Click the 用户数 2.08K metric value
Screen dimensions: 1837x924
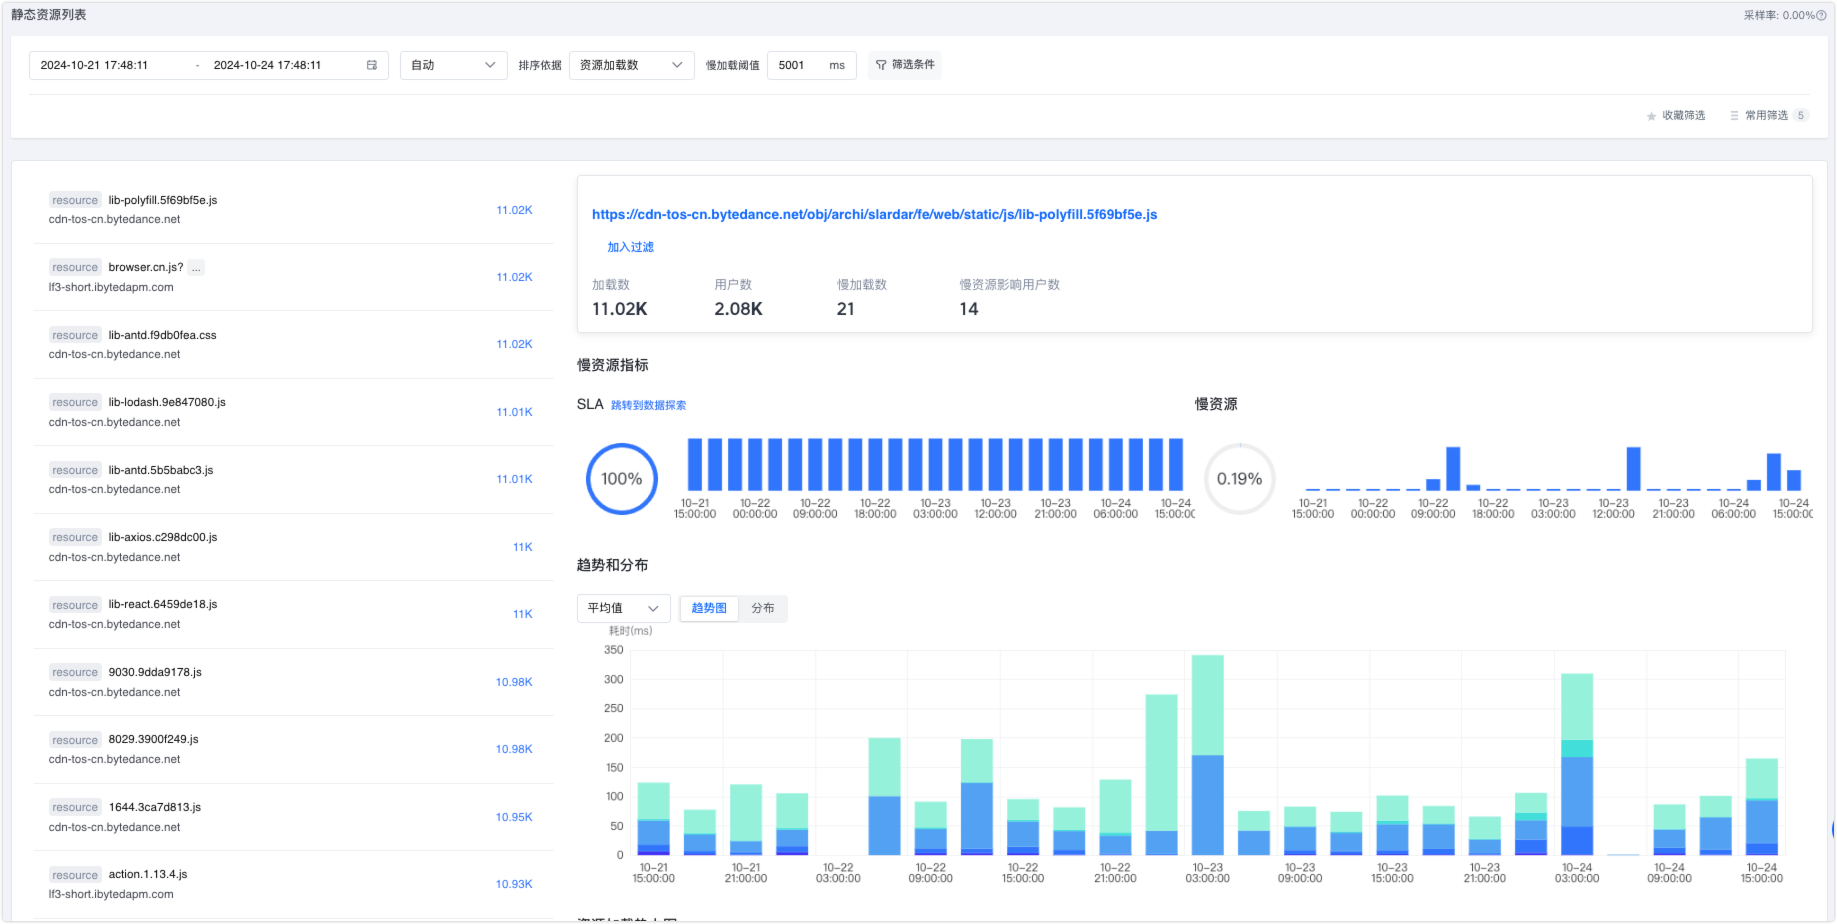(x=738, y=309)
